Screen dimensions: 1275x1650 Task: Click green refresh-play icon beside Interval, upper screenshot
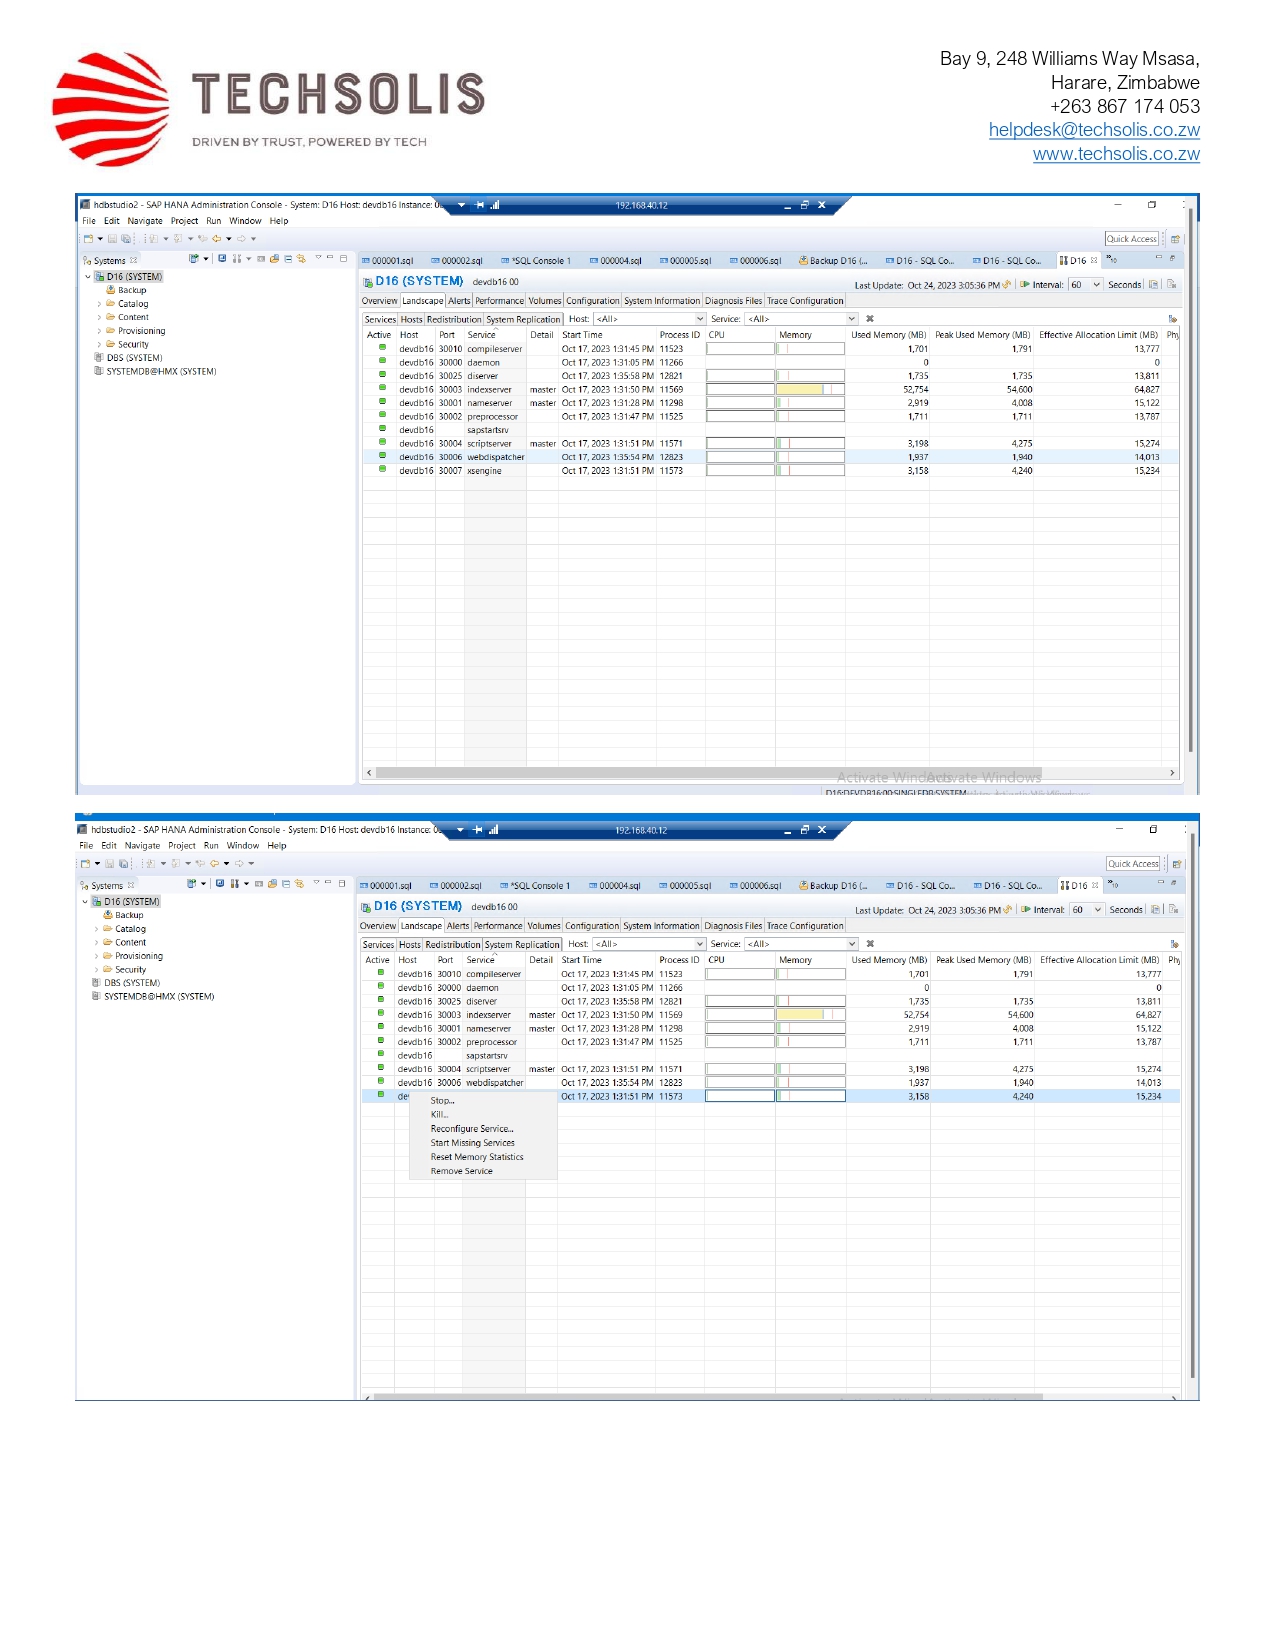coord(1025,285)
